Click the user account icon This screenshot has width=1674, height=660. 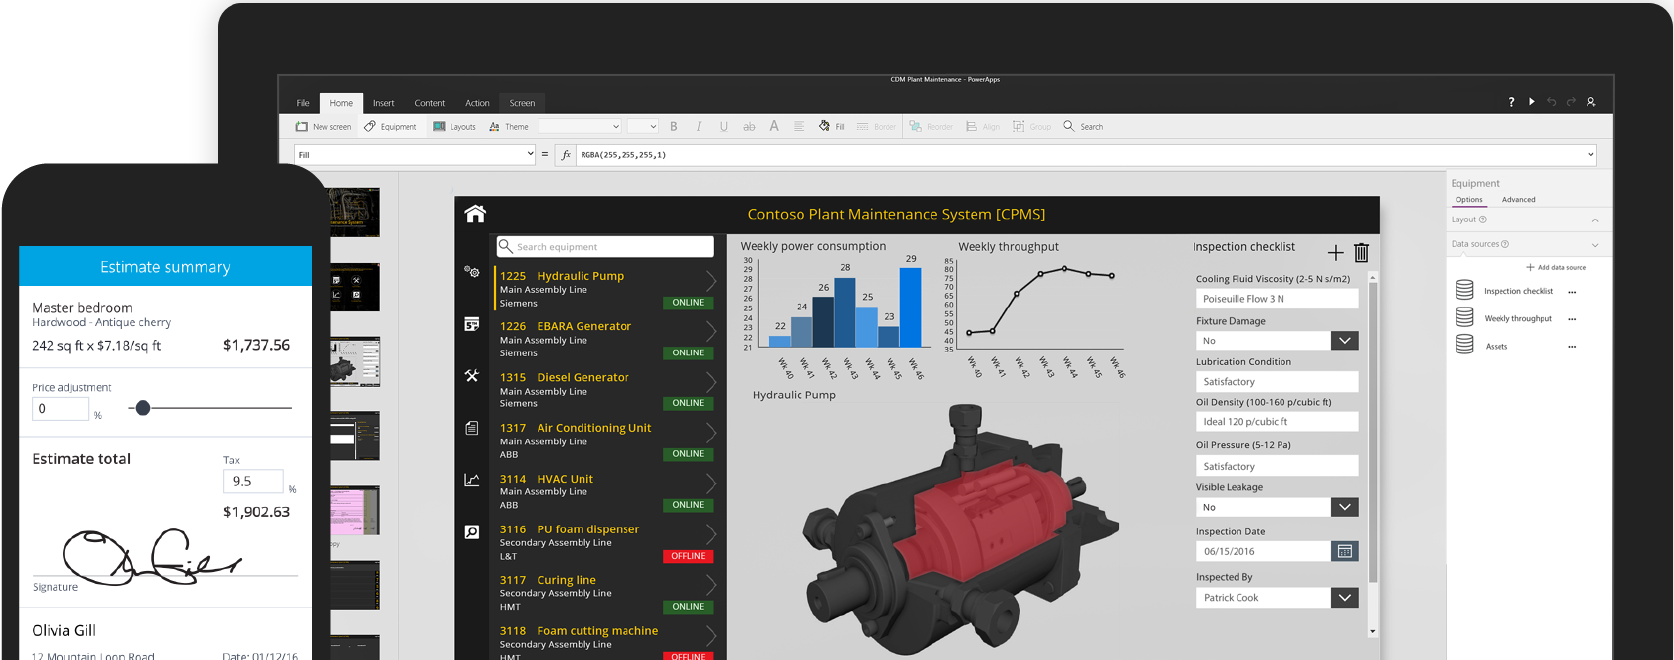point(1591,102)
